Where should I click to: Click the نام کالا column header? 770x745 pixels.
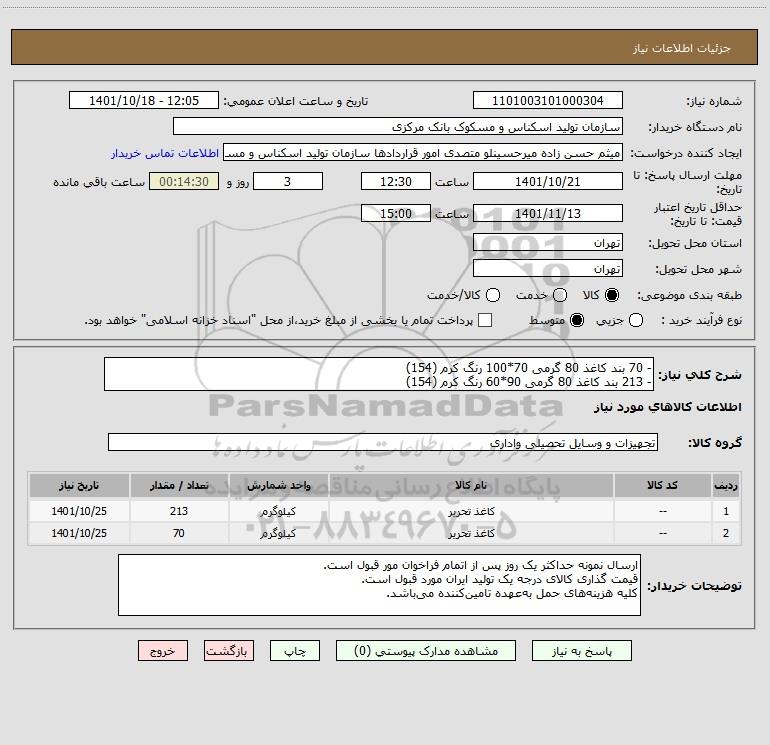click(471, 486)
